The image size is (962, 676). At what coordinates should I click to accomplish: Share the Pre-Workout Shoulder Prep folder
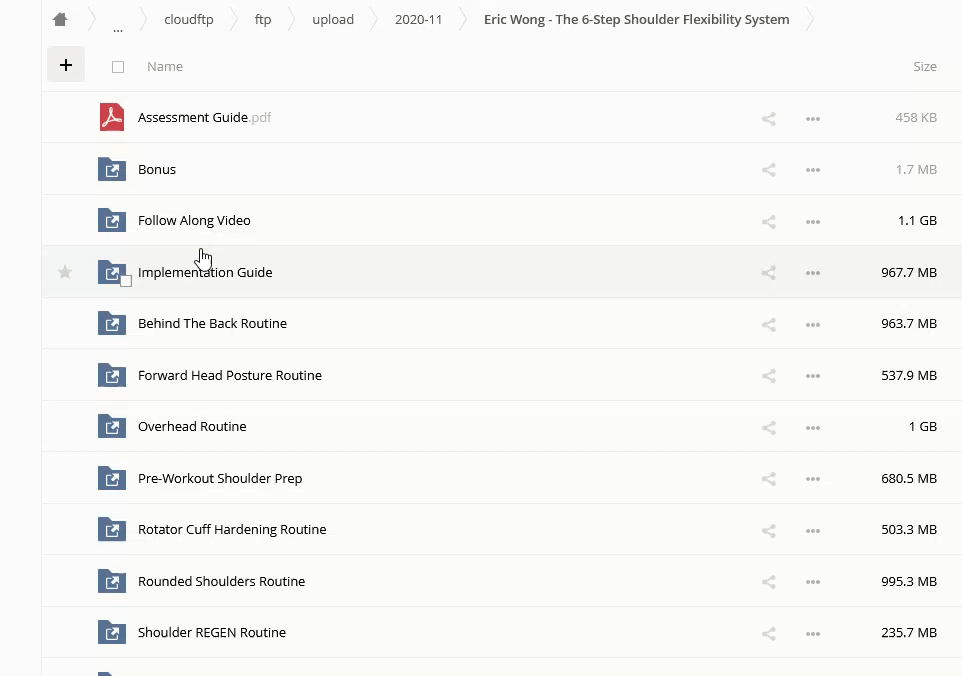(x=769, y=479)
